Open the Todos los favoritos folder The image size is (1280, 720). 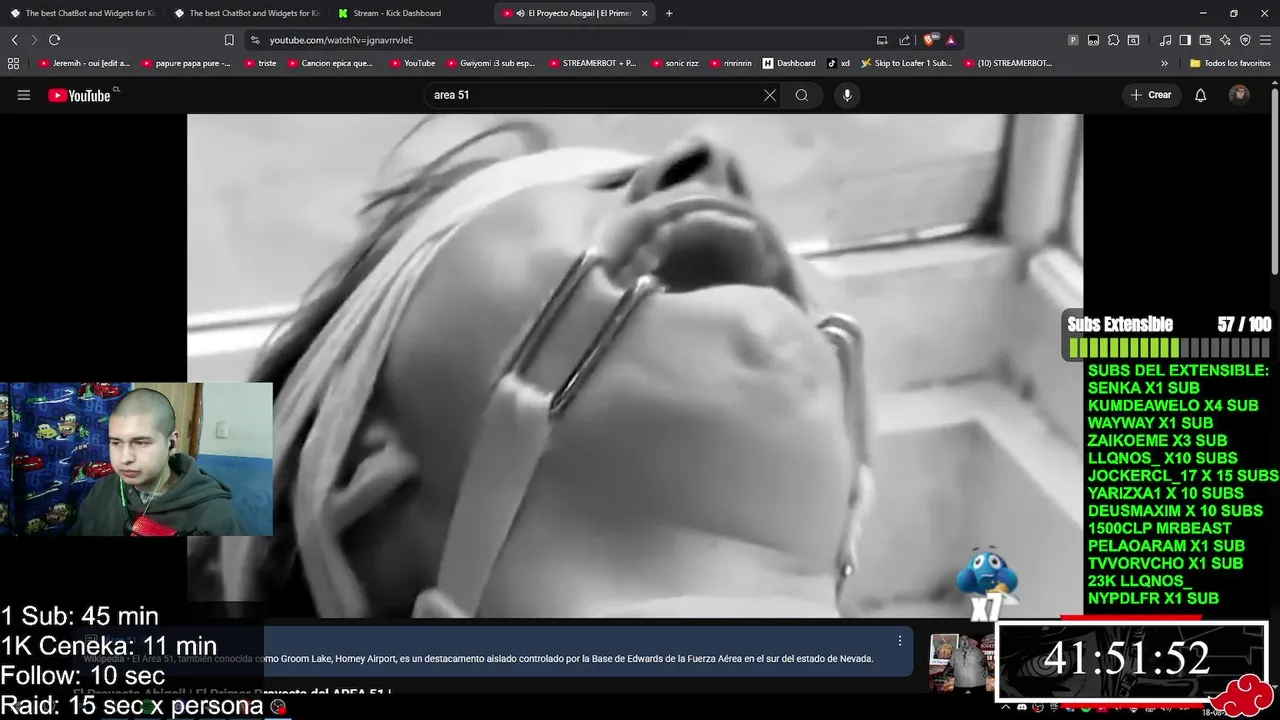click(1230, 63)
